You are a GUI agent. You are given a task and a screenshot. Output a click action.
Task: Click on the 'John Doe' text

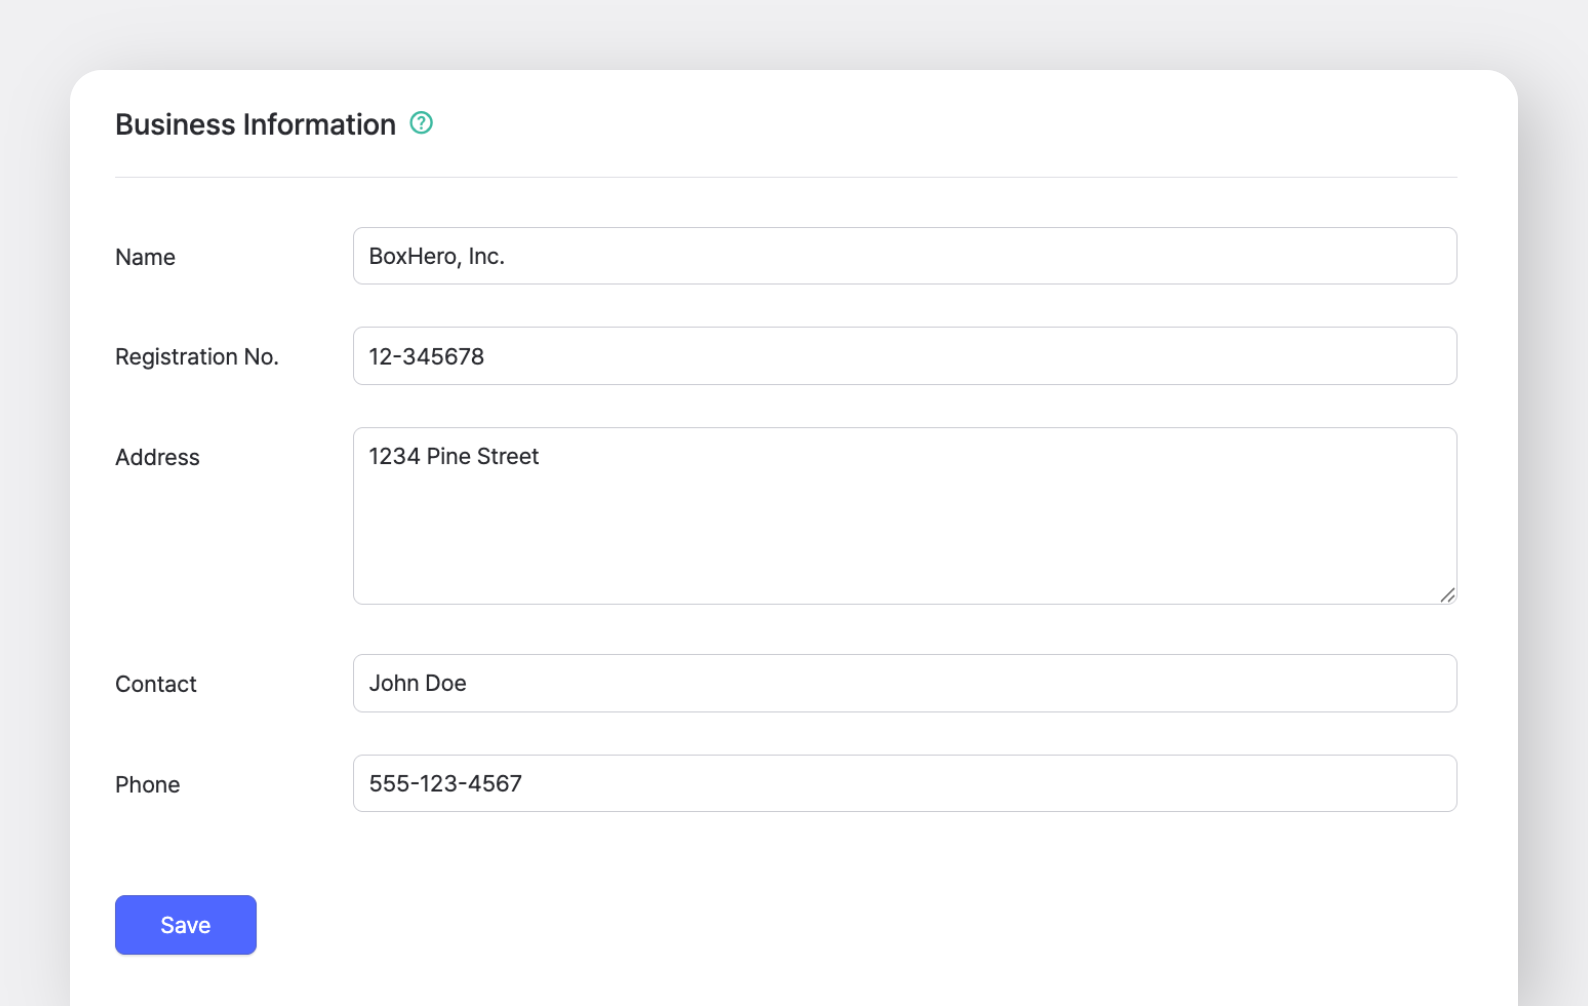tap(417, 683)
